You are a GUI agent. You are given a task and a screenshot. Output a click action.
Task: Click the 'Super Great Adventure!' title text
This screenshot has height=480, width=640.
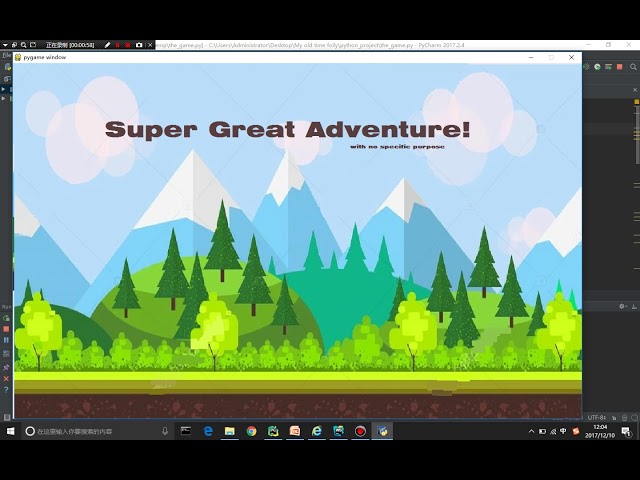click(x=287, y=129)
